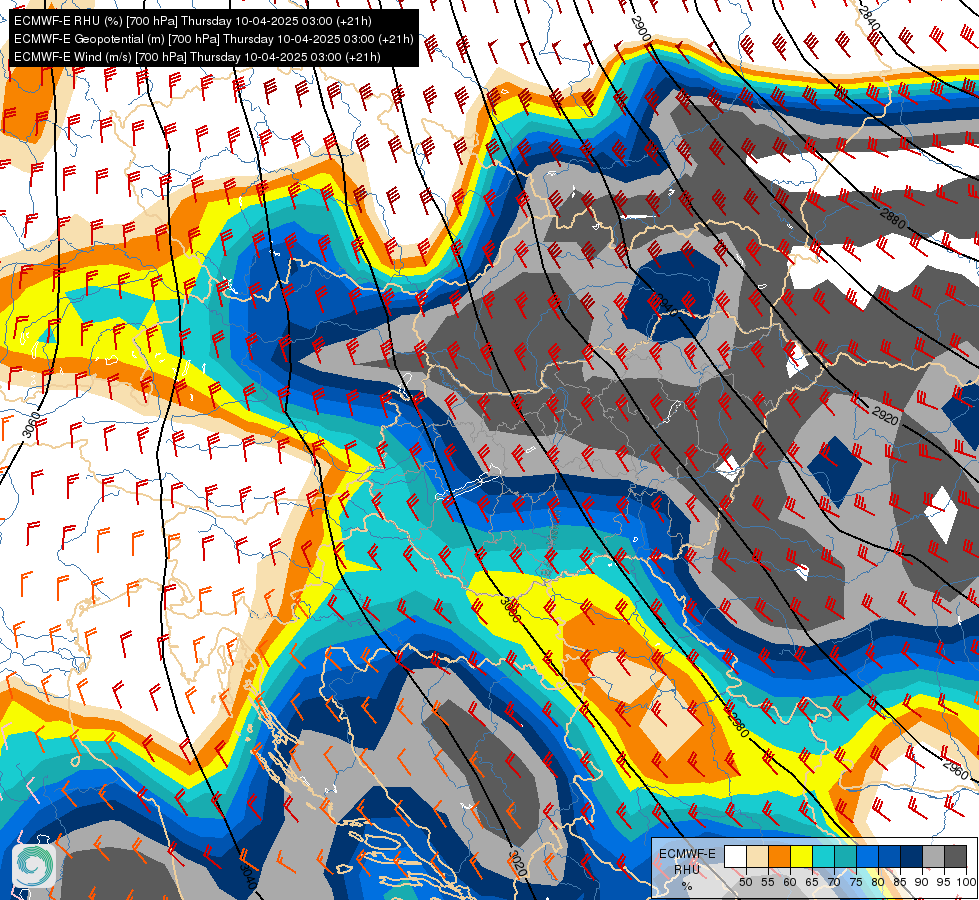Click the swirl logo icon at bottom-left
The image size is (979, 900).
34,865
